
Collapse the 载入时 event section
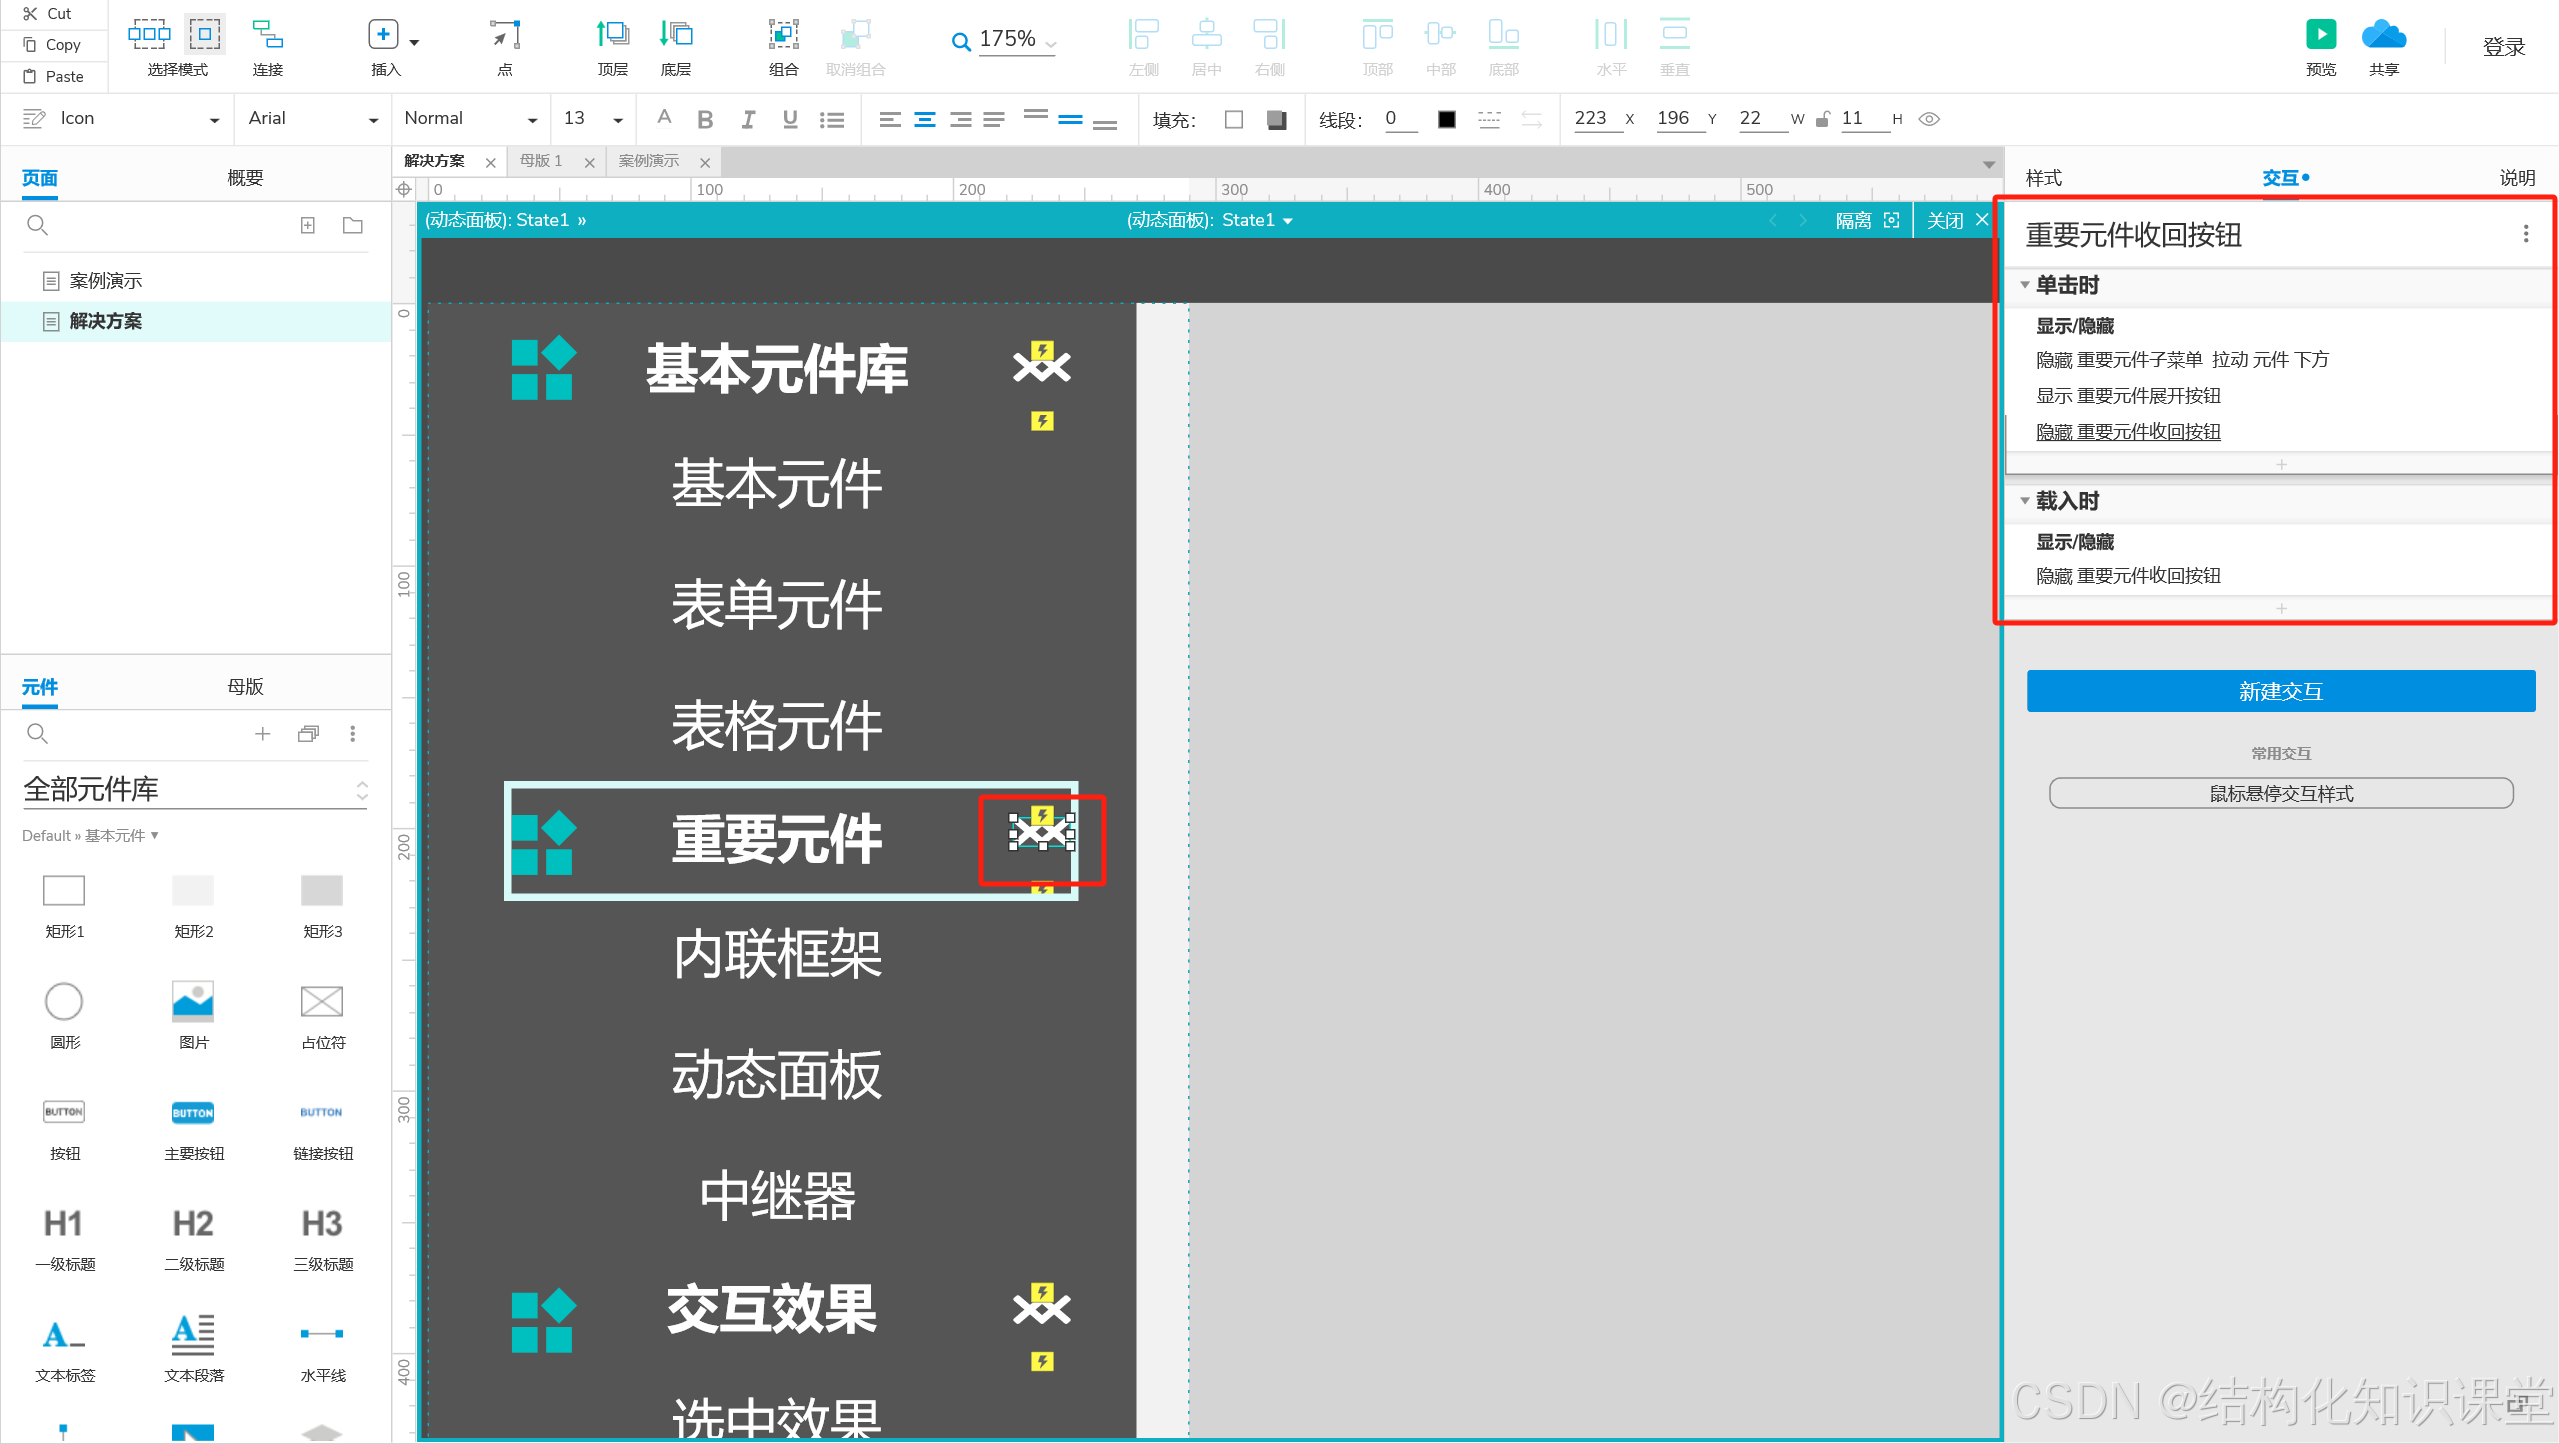click(x=2024, y=501)
